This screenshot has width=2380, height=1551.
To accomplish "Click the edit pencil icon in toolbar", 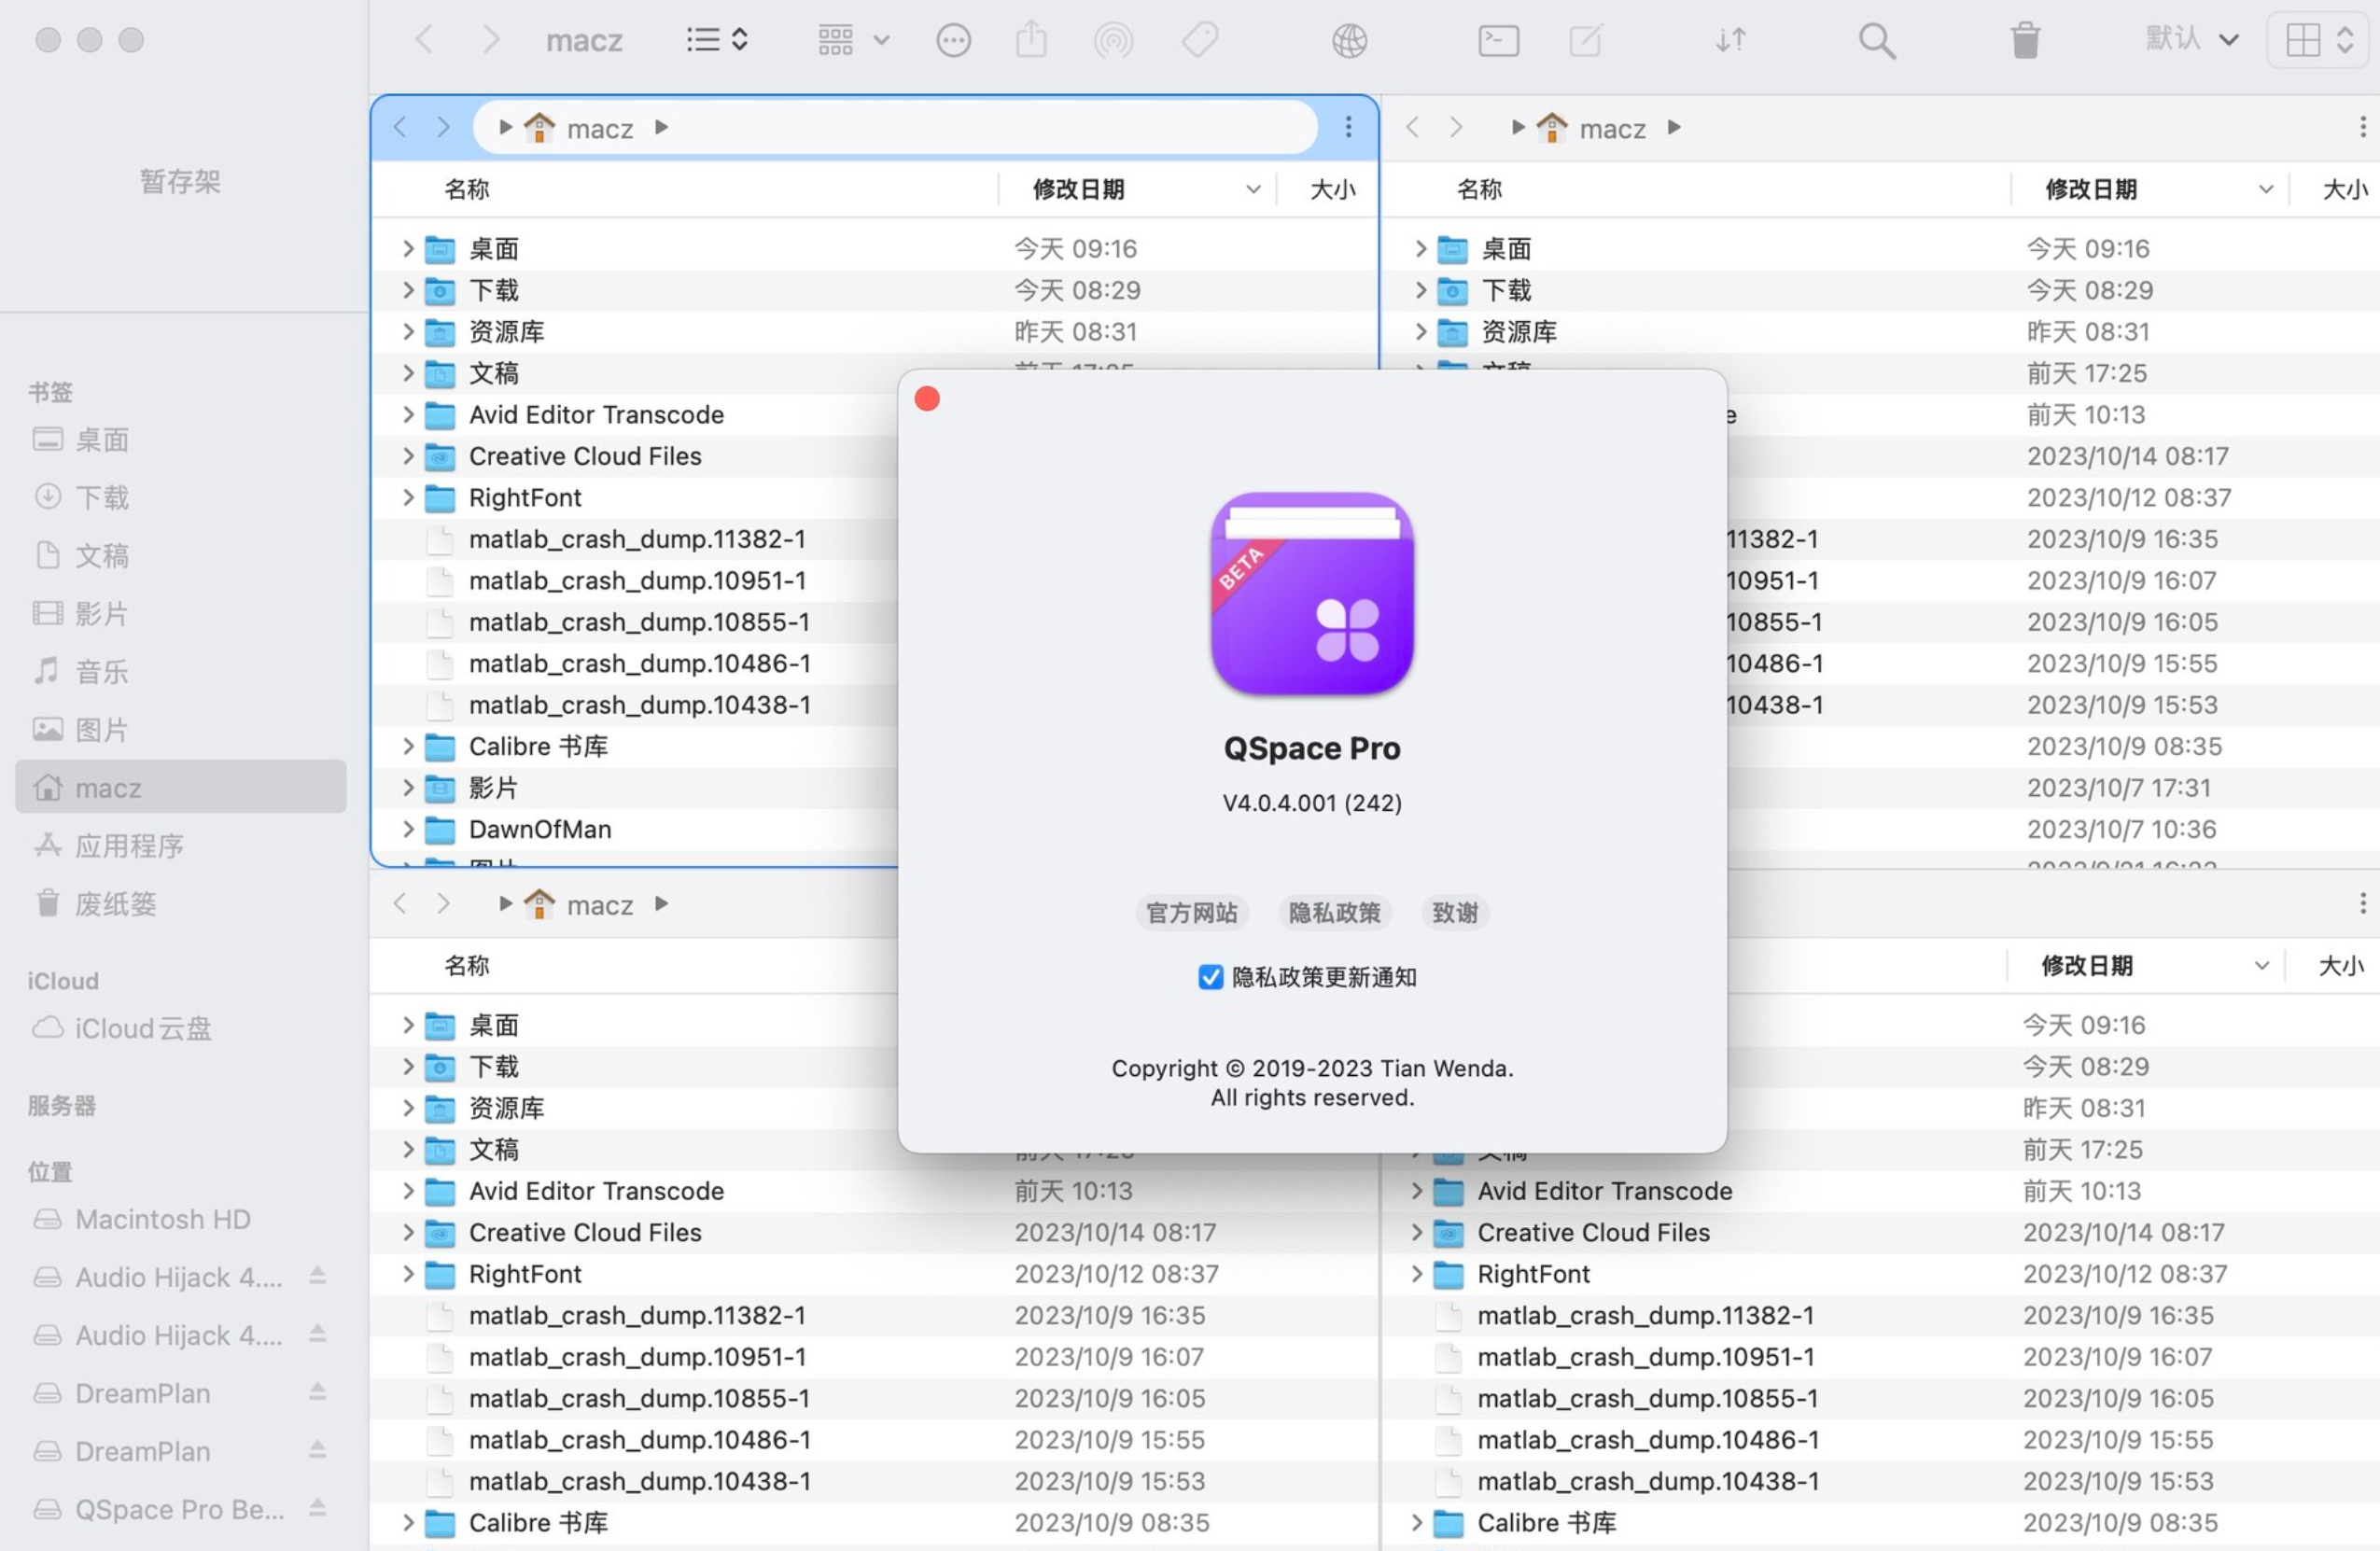I will 1585,40.
